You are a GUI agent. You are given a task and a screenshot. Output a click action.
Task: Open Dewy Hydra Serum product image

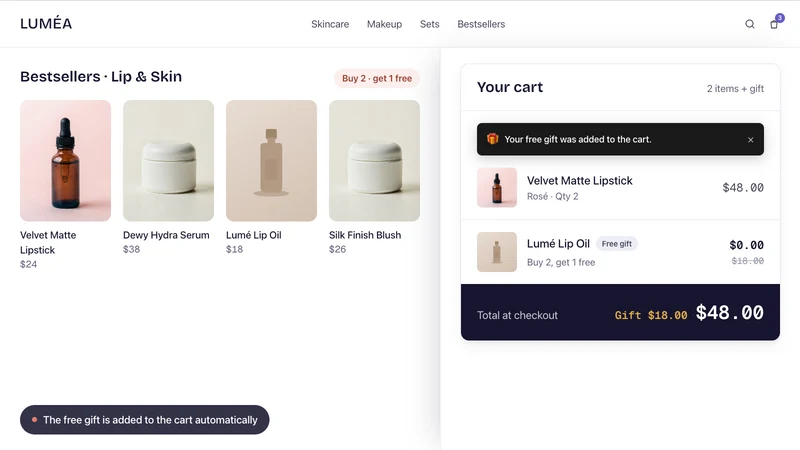[x=168, y=161]
